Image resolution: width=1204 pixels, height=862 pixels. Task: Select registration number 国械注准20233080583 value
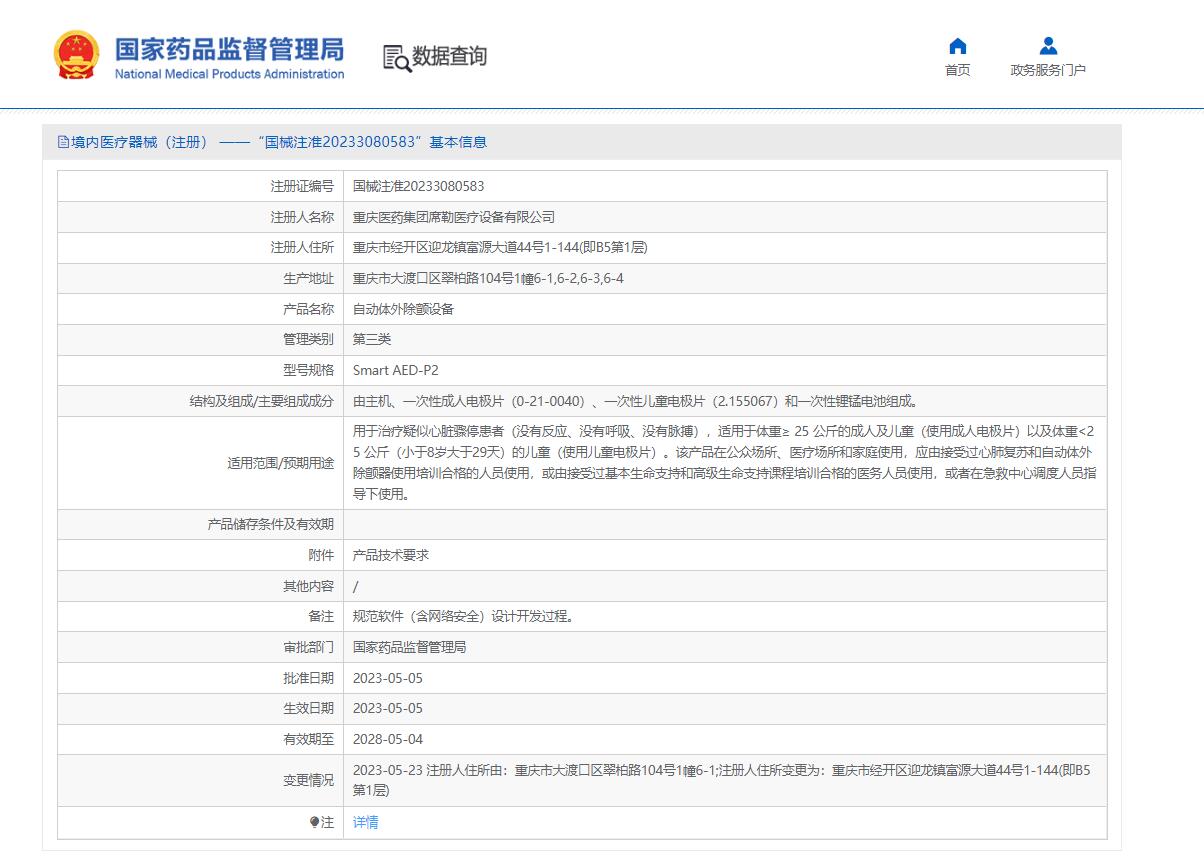click(418, 186)
